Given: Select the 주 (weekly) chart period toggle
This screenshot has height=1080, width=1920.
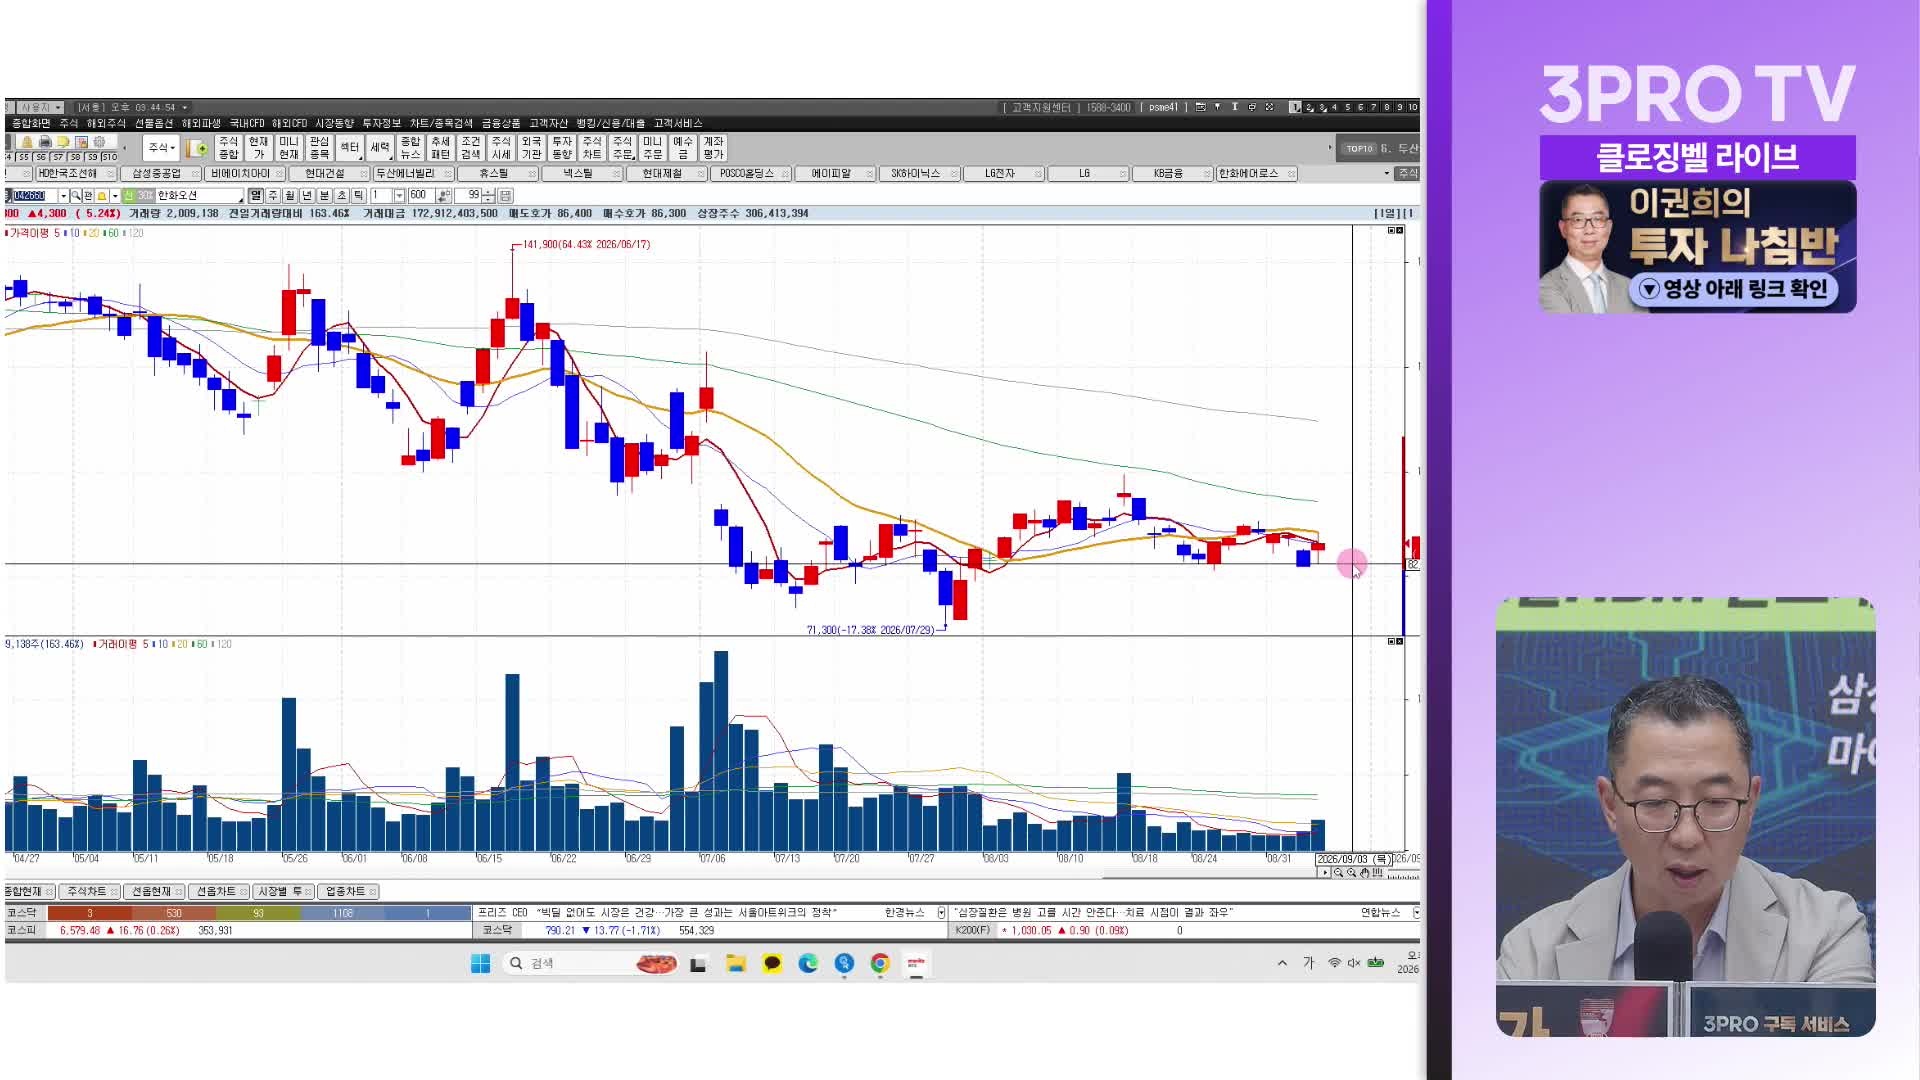Looking at the screenshot, I should pos(273,195).
